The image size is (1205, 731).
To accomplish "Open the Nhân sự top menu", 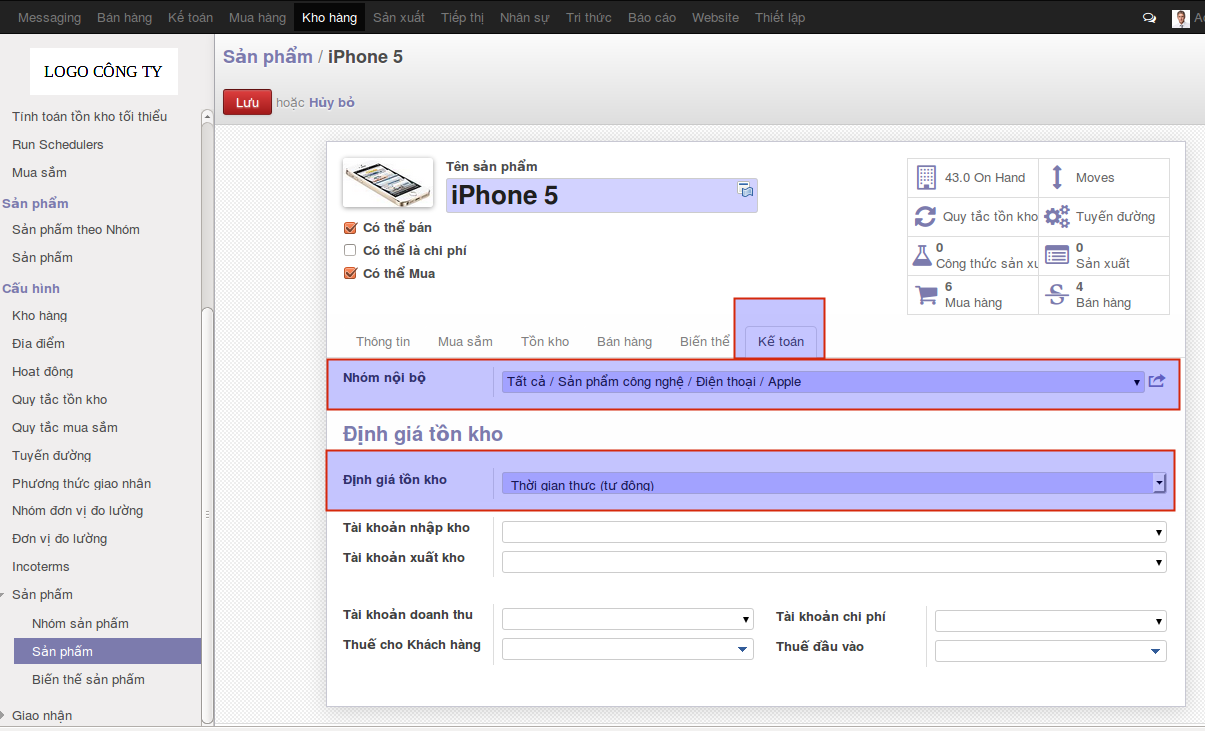I will [x=525, y=18].
